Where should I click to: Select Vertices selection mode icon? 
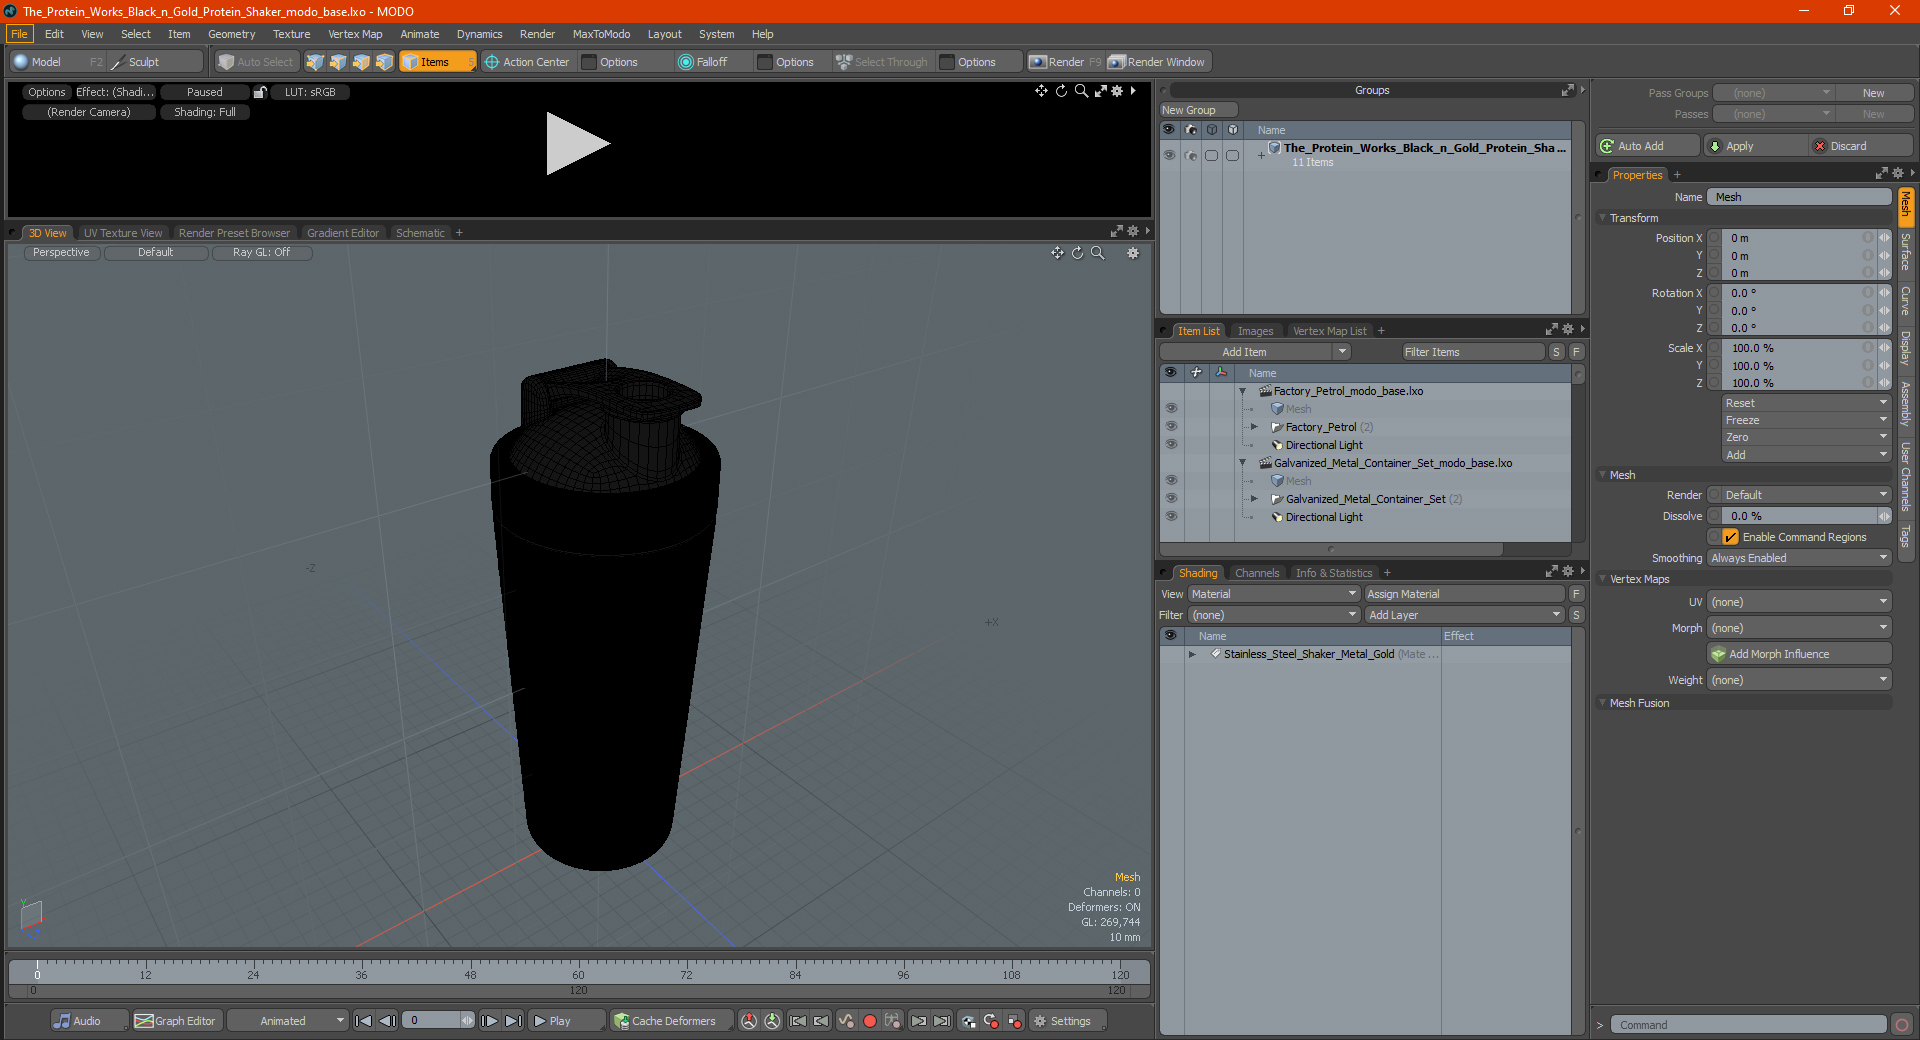point(315,62)
